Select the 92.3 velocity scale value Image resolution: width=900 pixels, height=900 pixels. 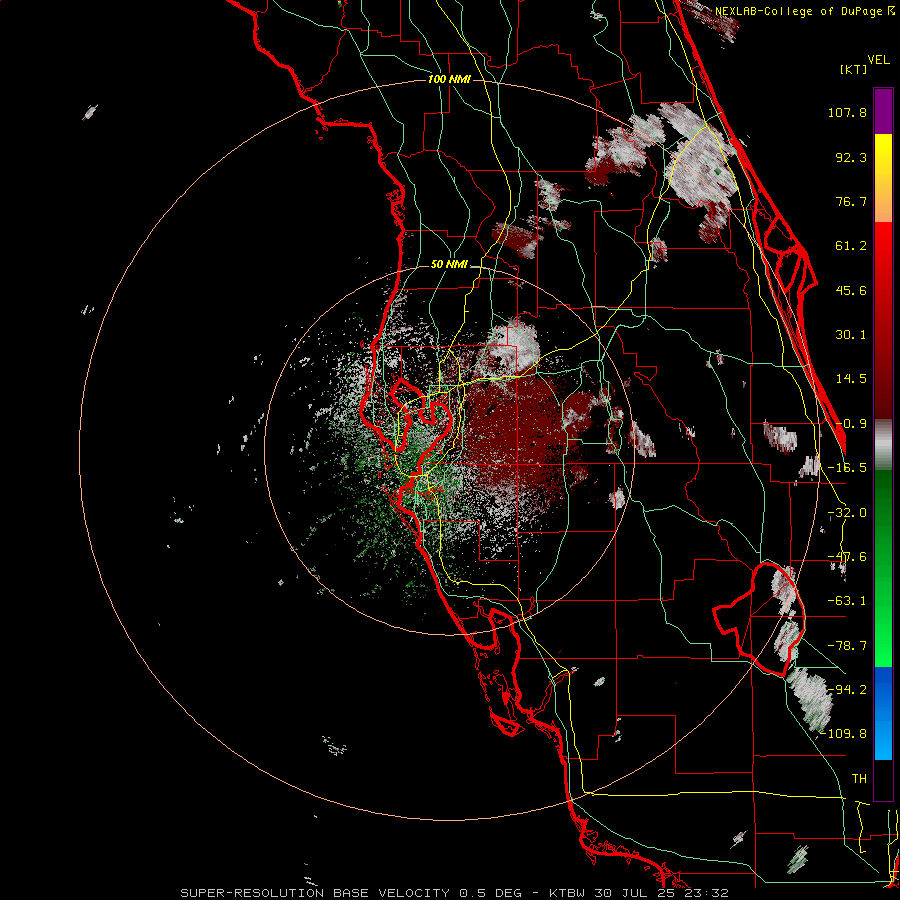coord(851,157)
